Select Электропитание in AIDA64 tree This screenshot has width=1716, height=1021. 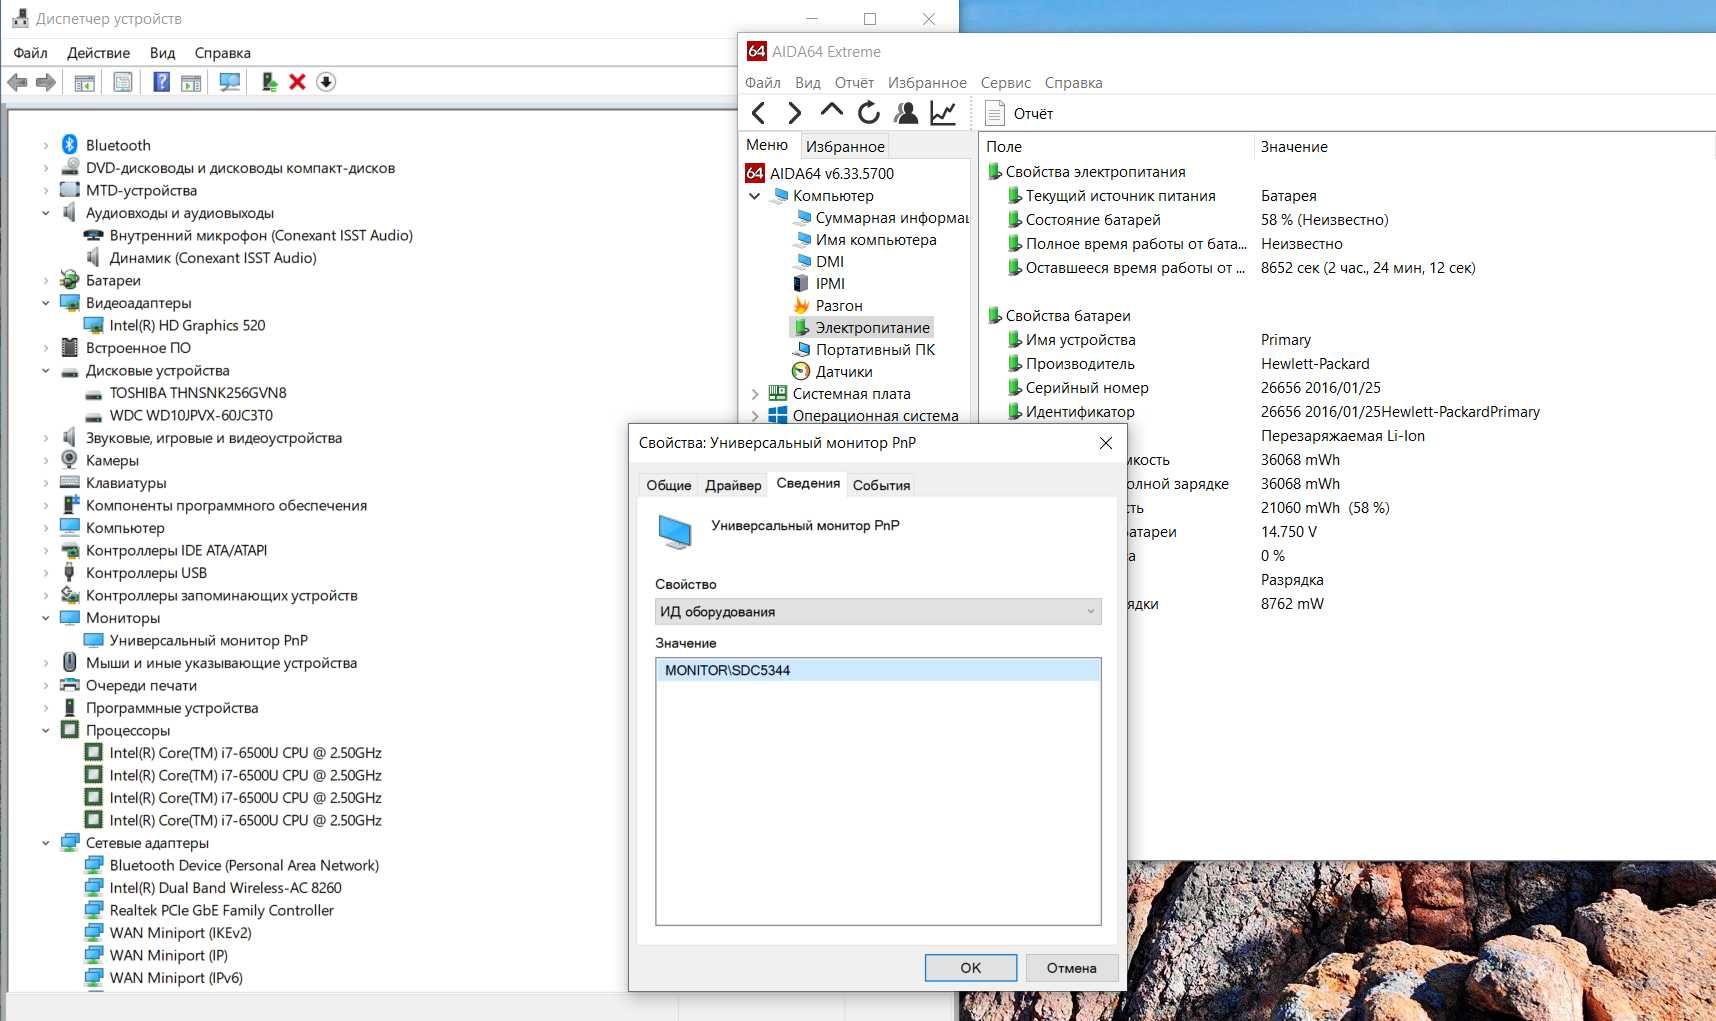[x=862, y=327]
